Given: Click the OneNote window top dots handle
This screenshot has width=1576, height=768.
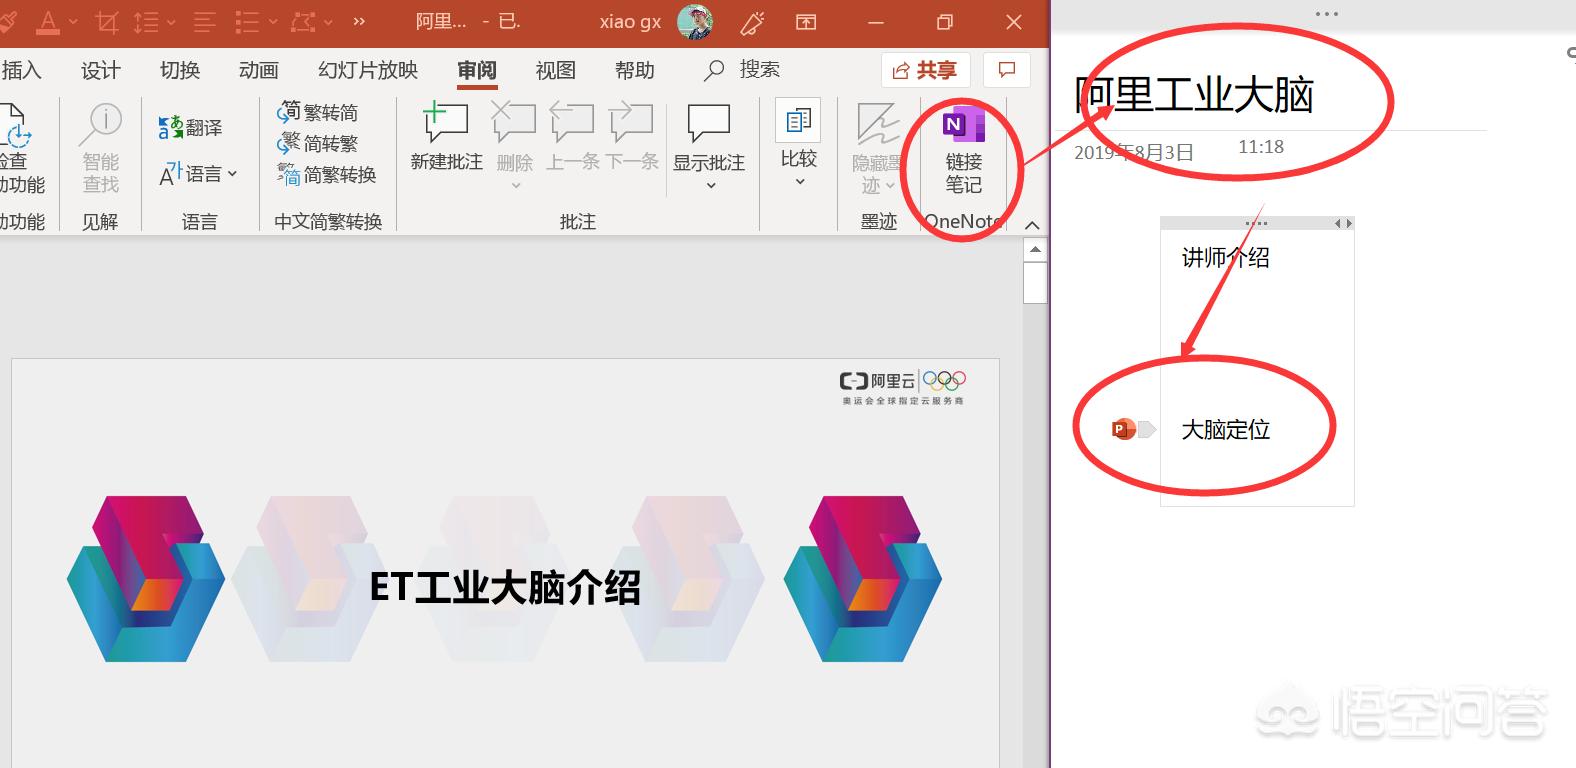Looking at the screenshot, I should [1327, 14].
